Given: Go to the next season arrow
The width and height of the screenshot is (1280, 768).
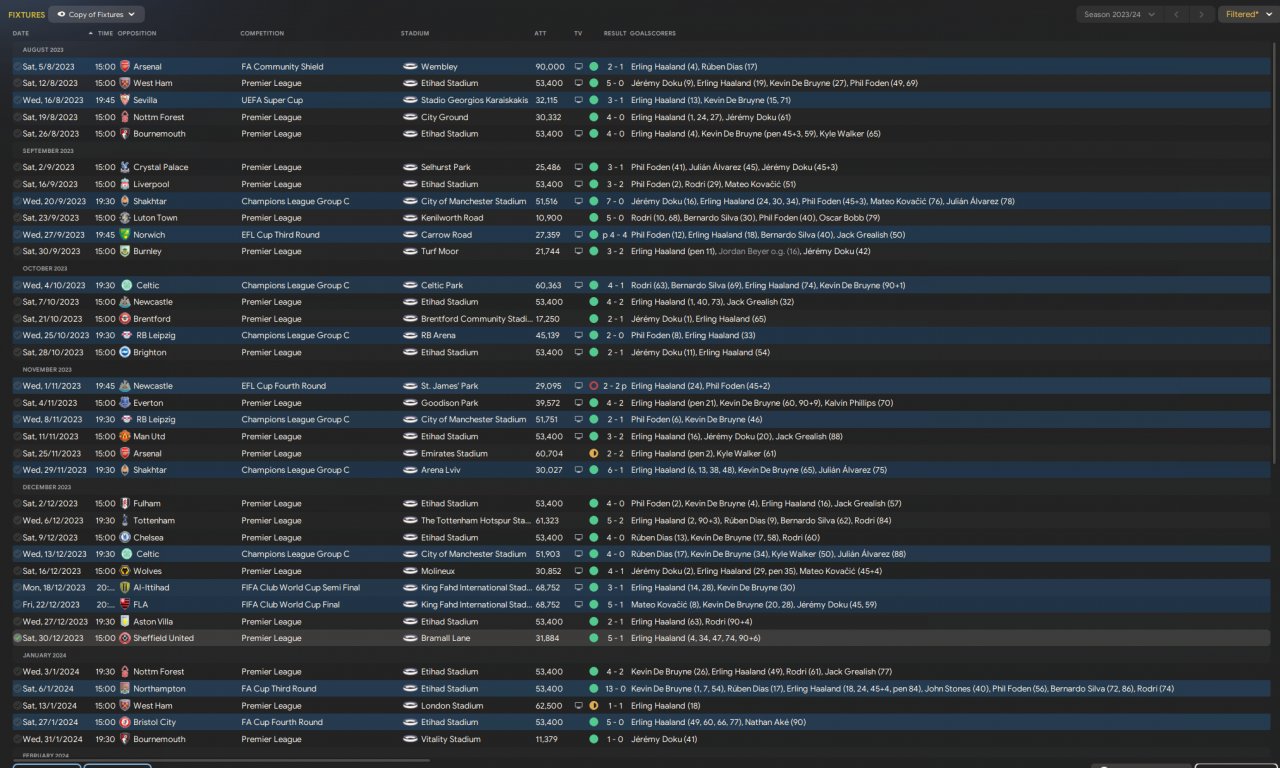Looking at the screenshot, I should [1202, 15].
